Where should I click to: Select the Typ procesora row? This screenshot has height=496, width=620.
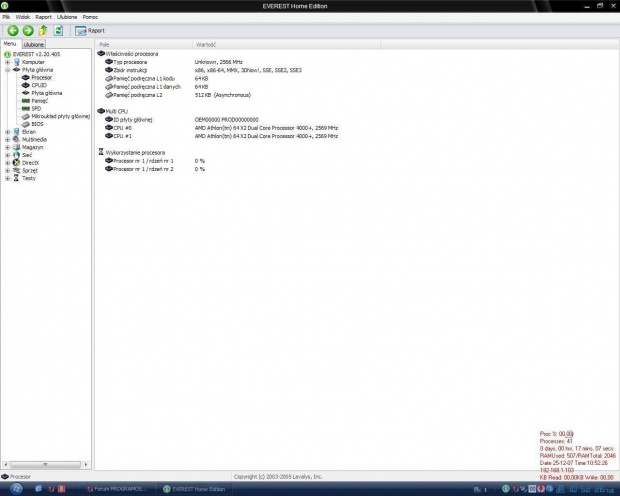[174, 62]
